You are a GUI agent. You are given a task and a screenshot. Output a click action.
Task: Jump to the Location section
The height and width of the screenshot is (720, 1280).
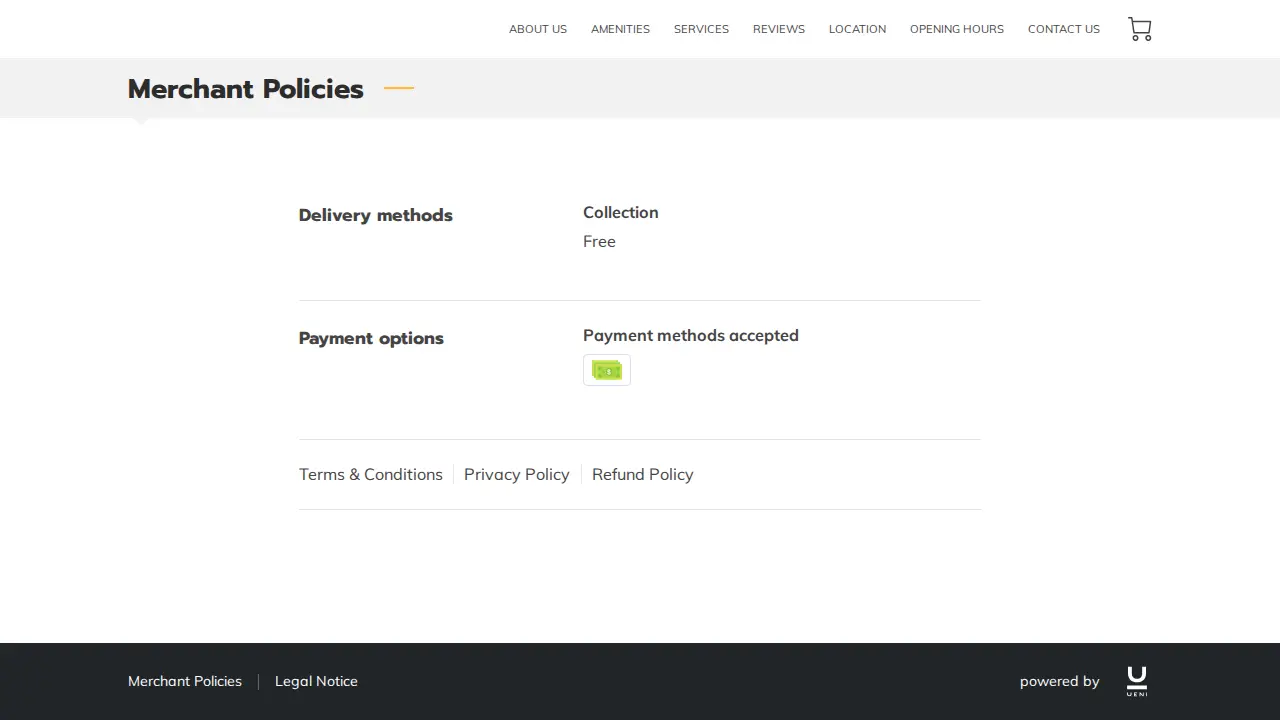click(x=857, y=29)
